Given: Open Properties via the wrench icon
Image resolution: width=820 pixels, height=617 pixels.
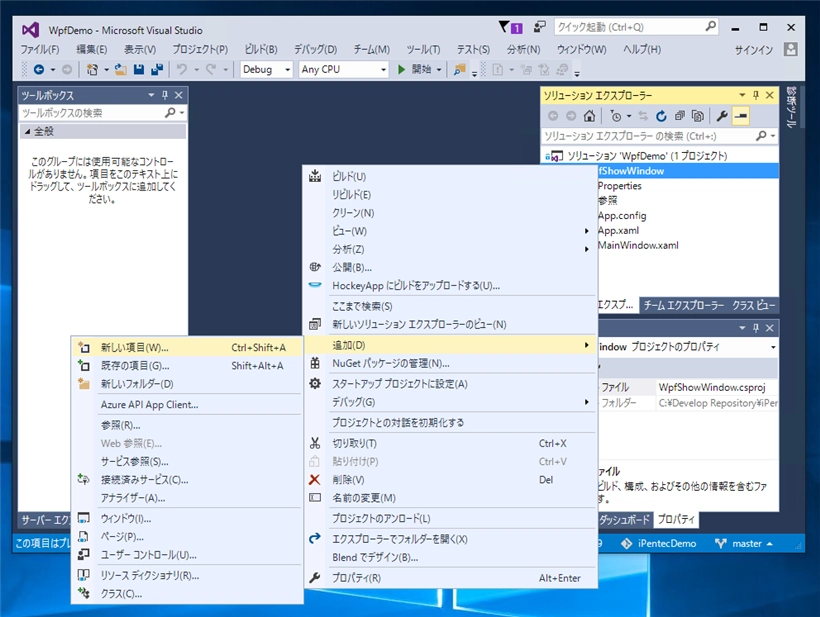Looking at the screenshot, I should (722, 116).
